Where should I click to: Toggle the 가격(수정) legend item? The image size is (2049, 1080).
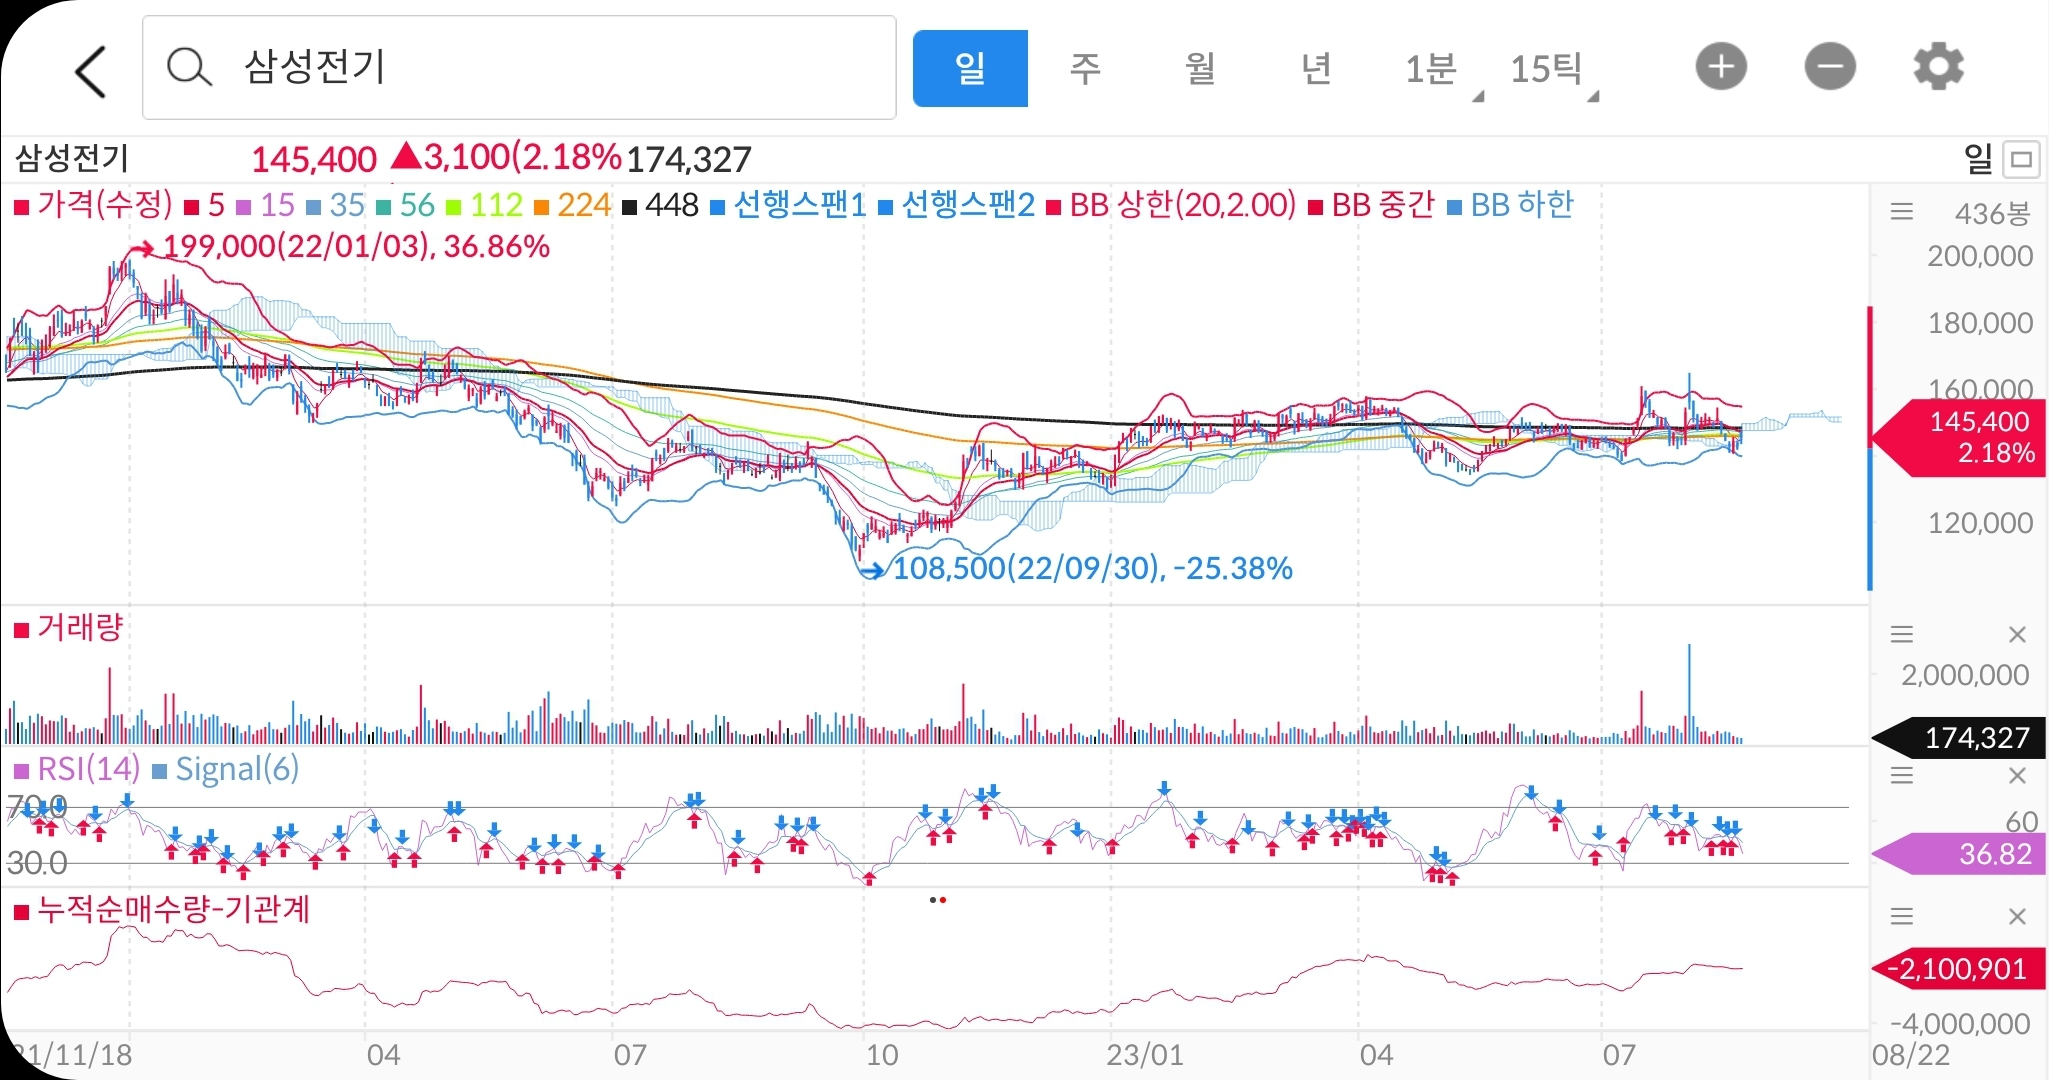93,205
